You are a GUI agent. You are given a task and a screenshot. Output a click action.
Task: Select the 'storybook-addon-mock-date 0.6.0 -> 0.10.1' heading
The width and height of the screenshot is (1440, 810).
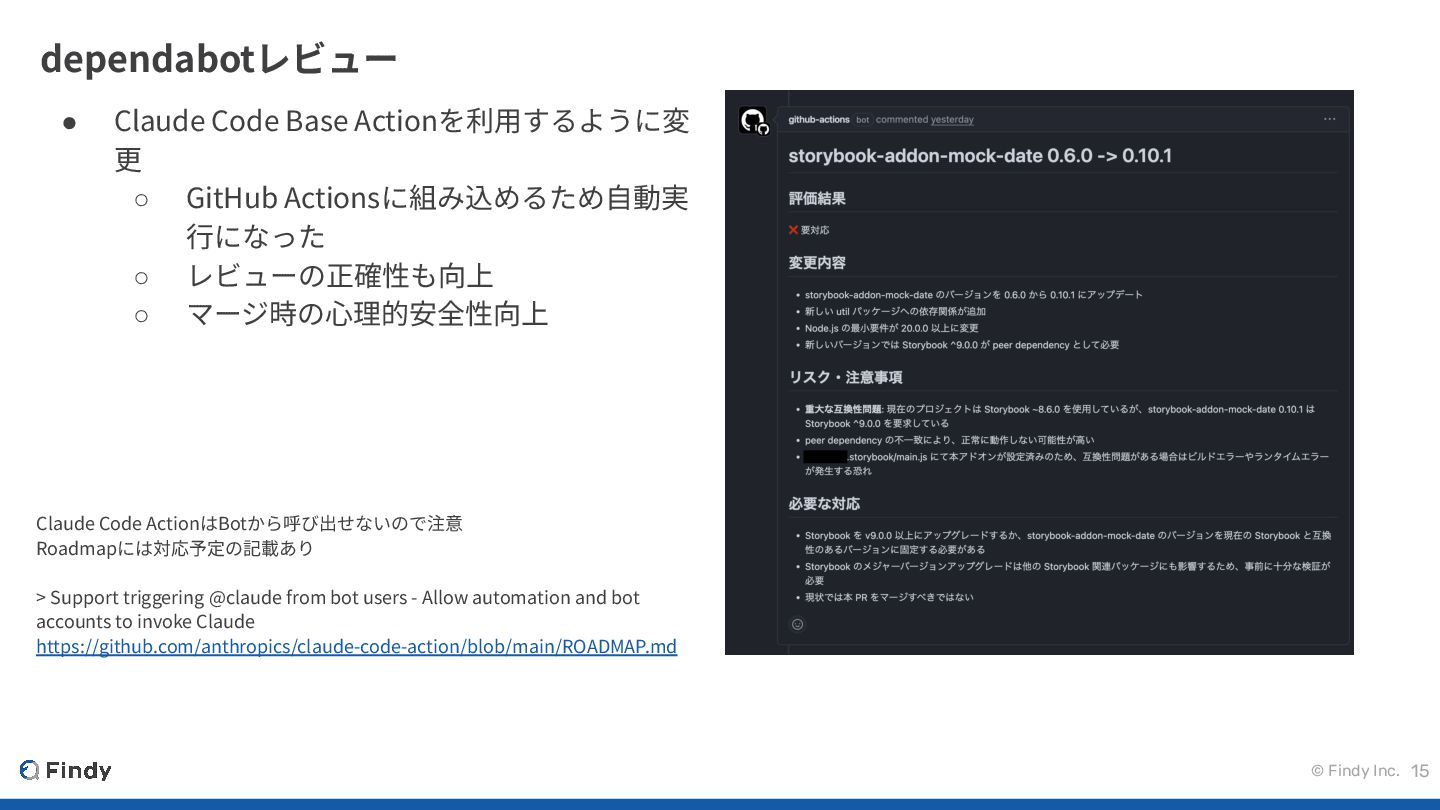click(x=980, y=156)
